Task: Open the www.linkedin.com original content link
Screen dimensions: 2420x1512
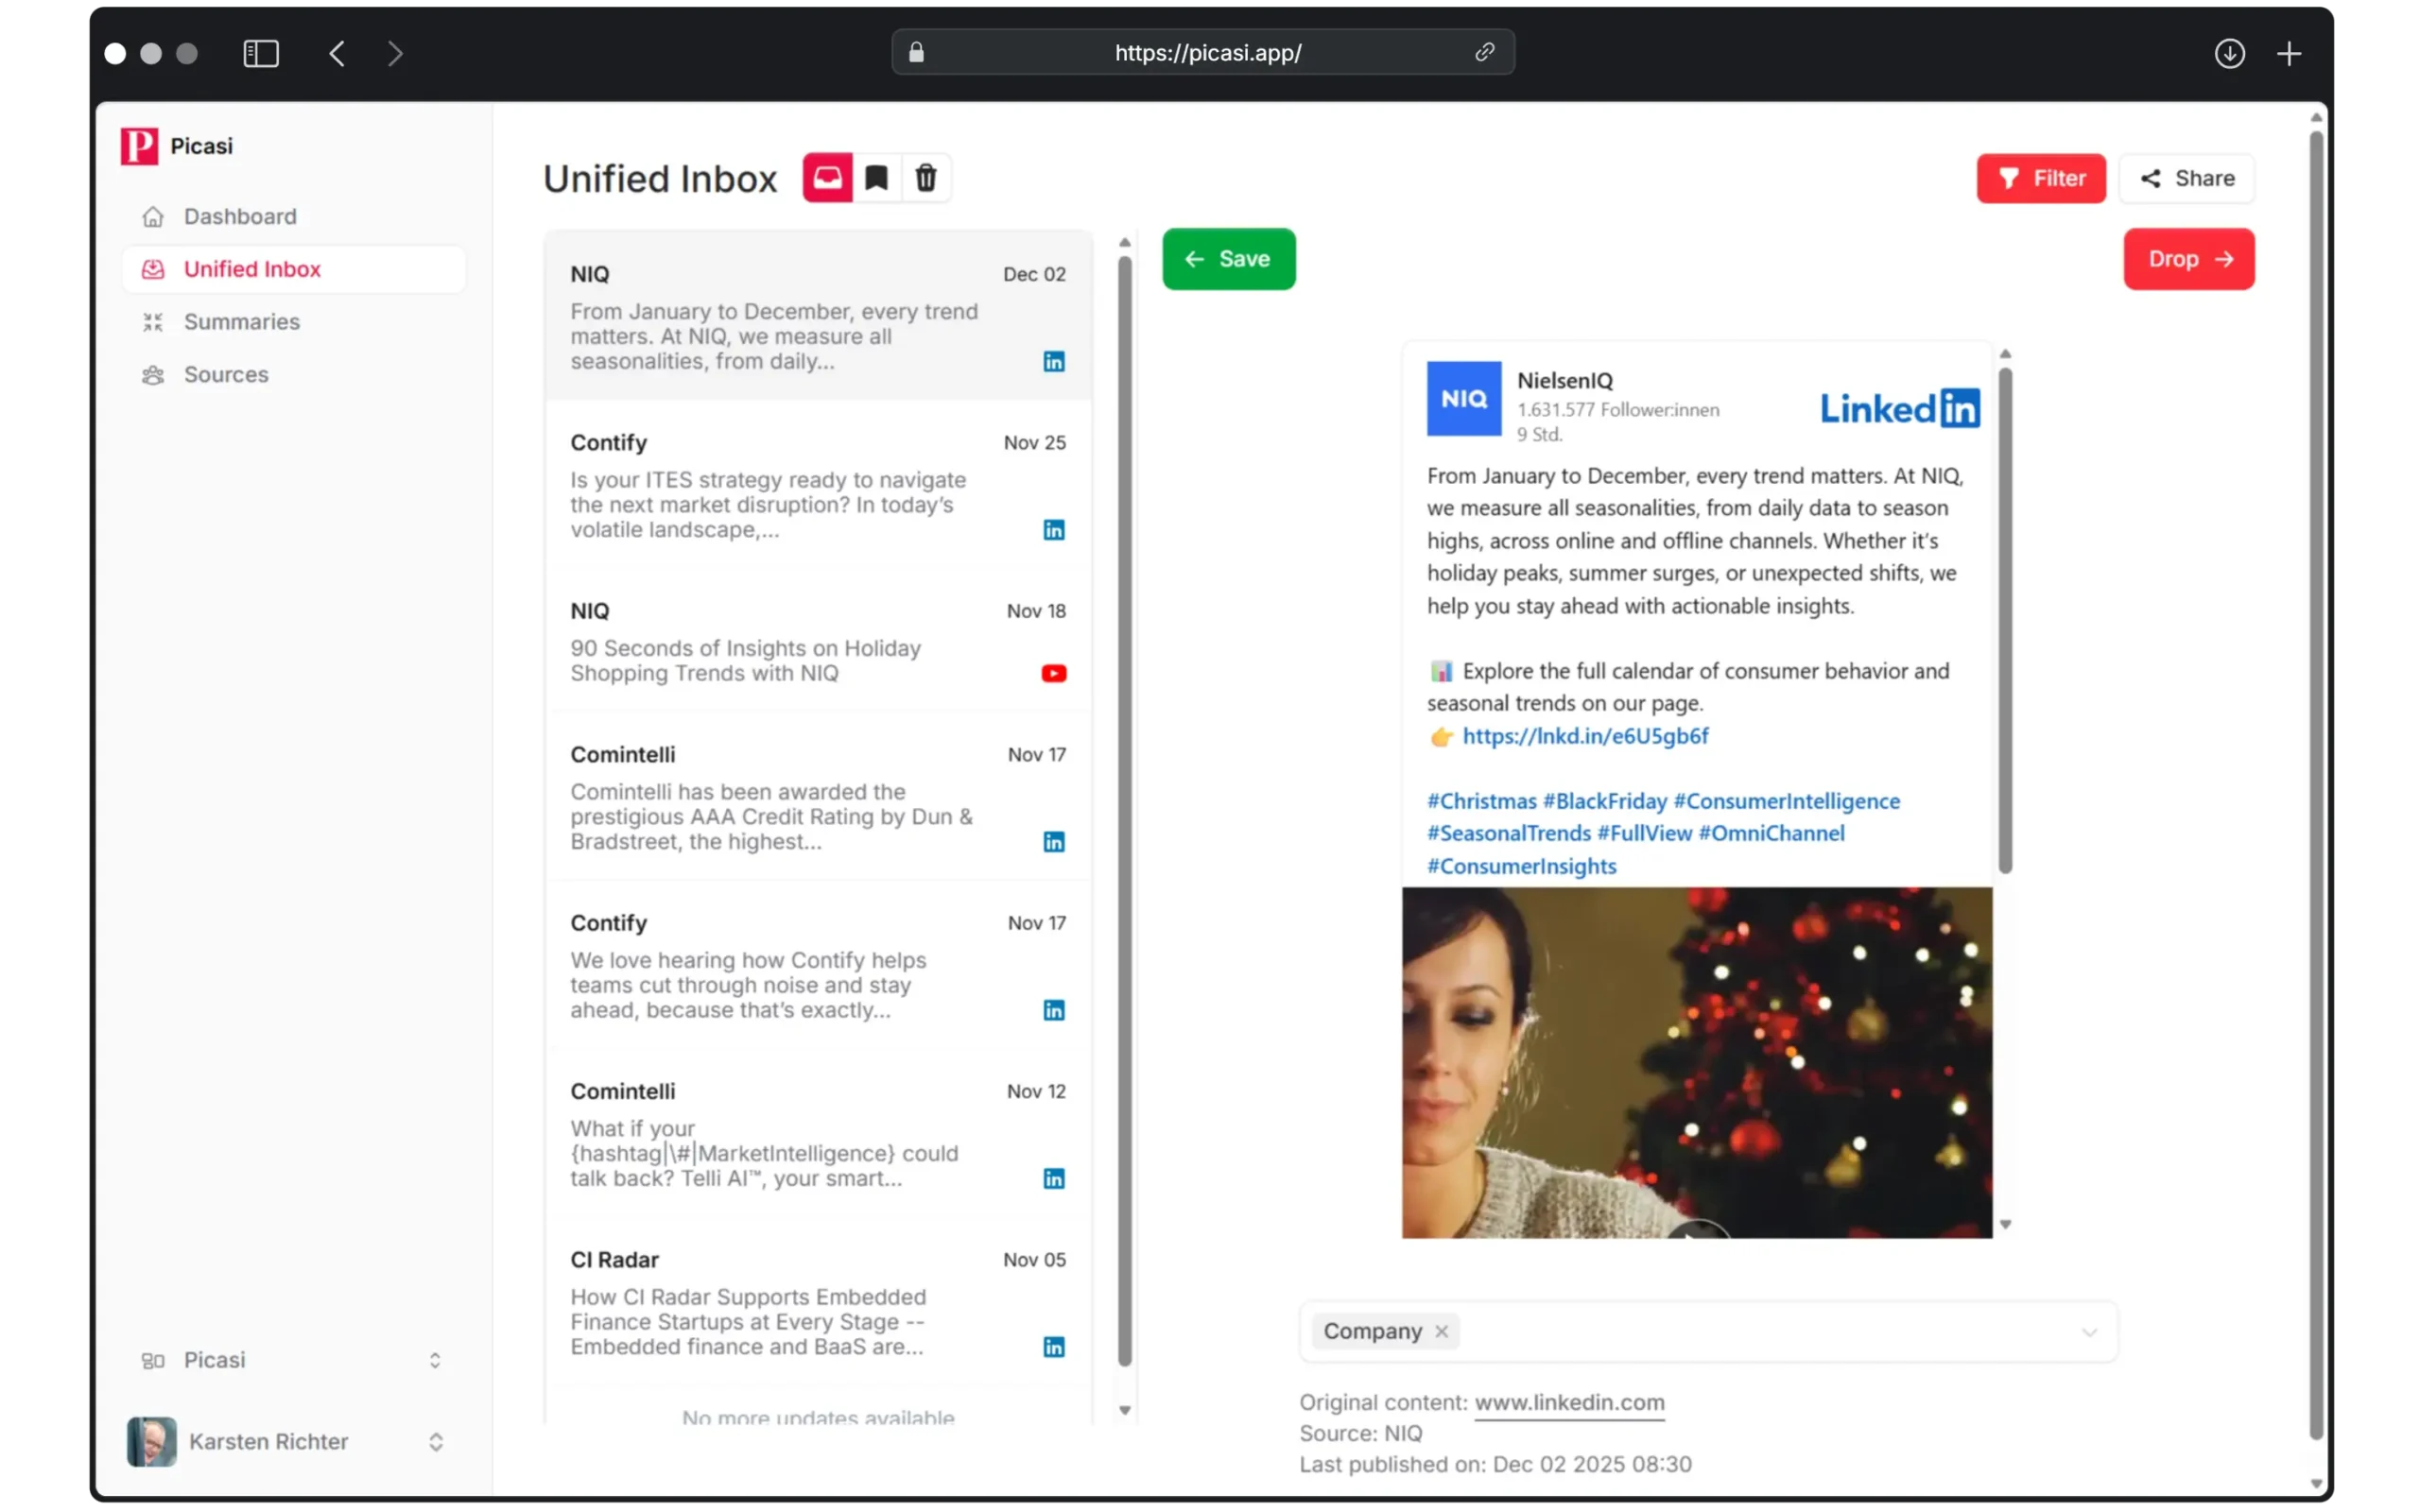Action: click(1568, 1402)
